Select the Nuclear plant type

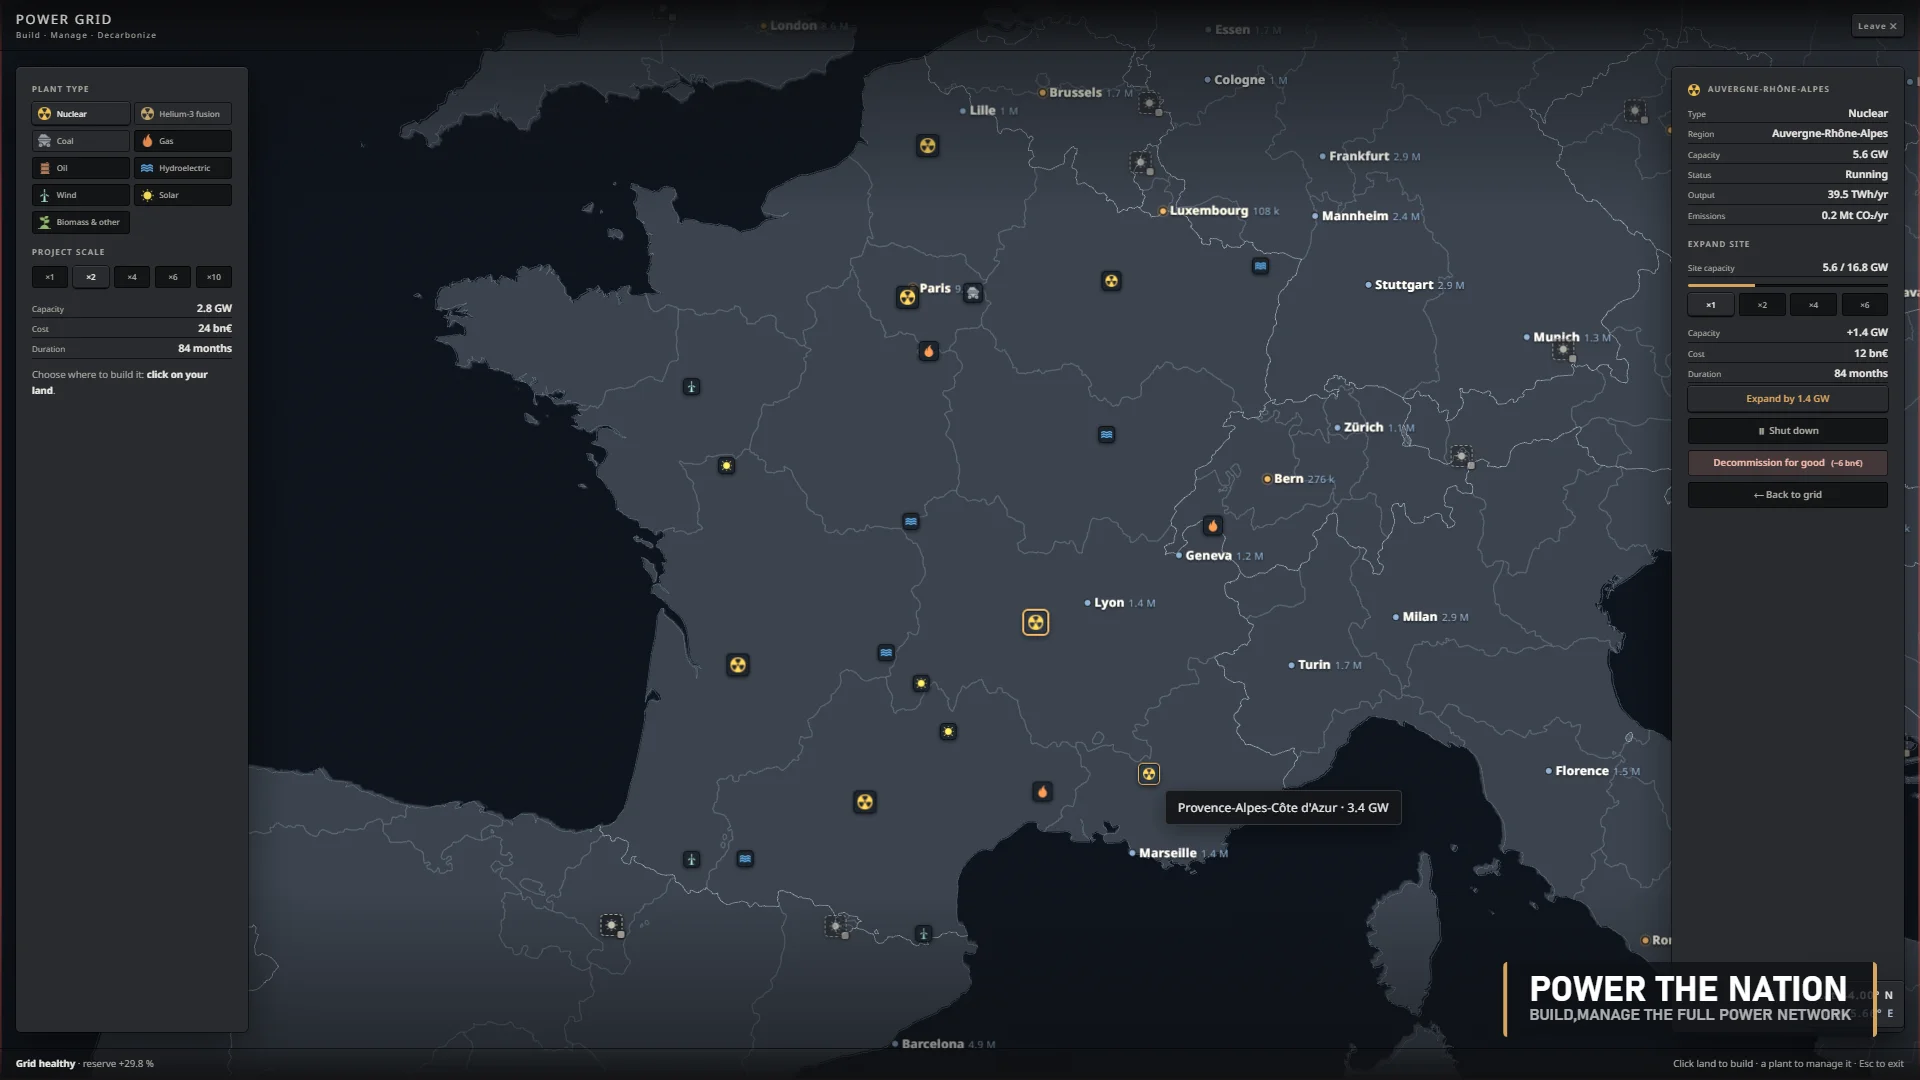coord(80,114)
